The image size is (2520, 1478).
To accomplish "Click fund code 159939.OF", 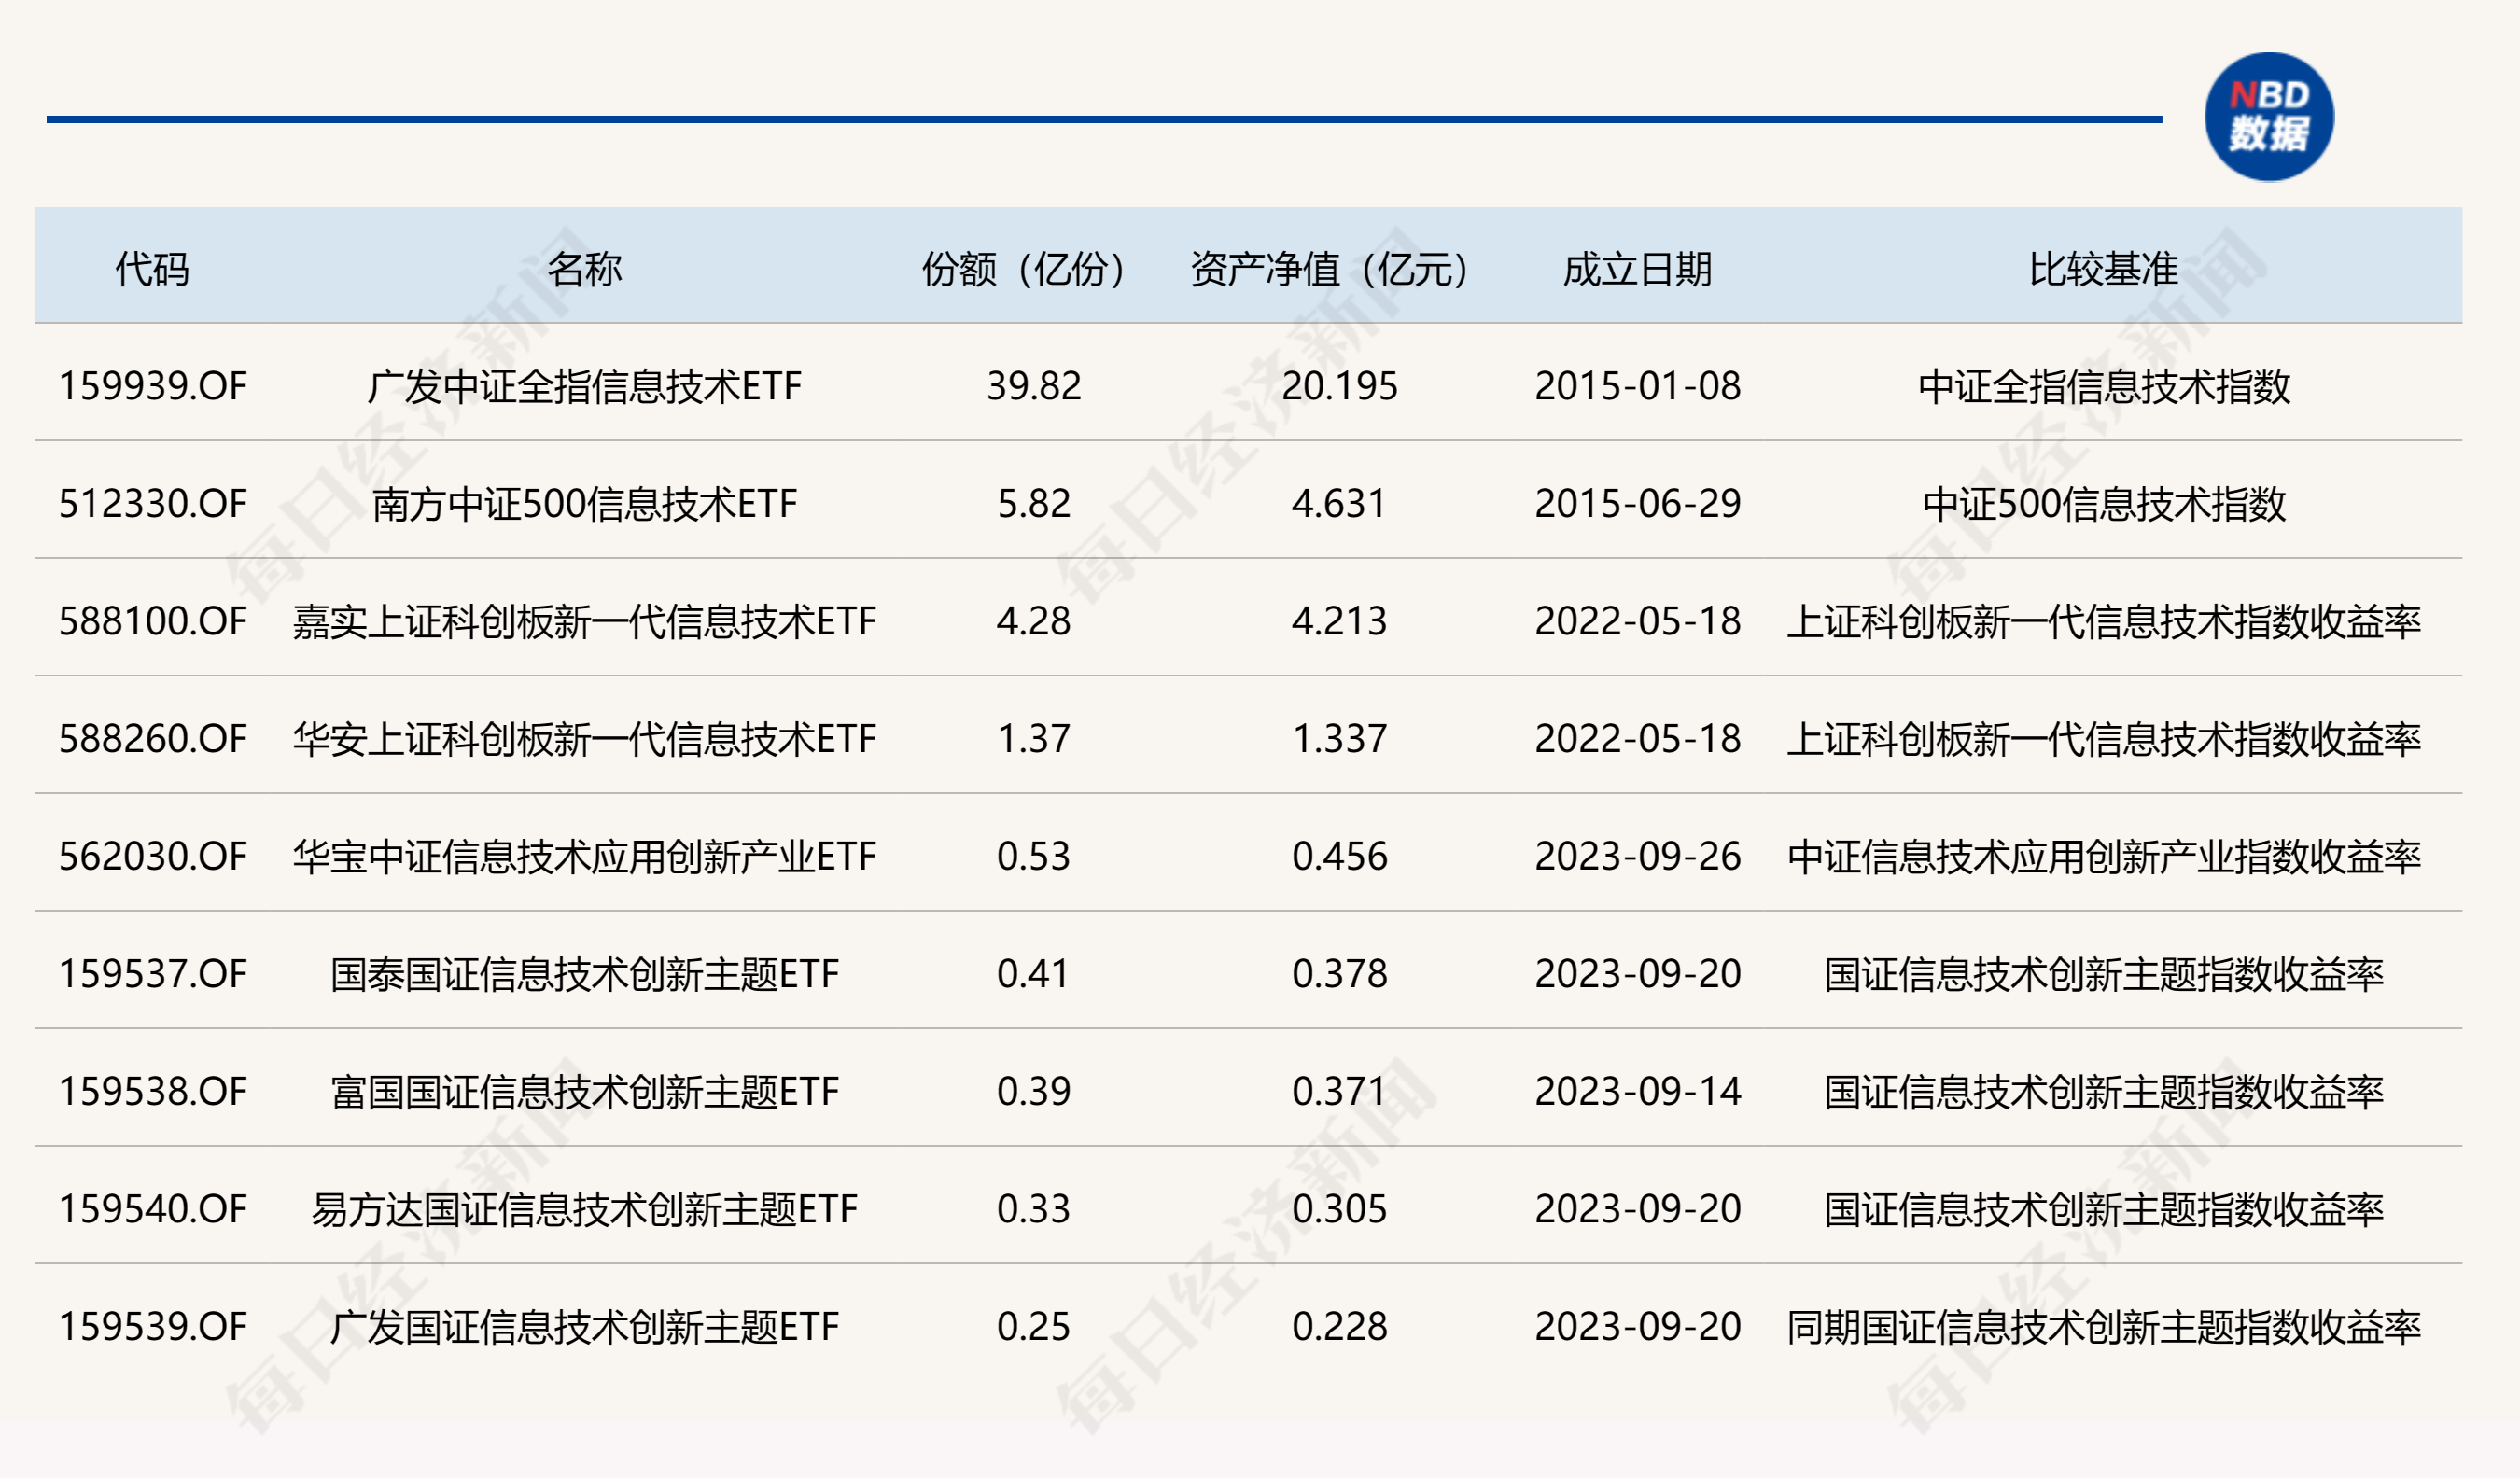I will tap(152, 386).
